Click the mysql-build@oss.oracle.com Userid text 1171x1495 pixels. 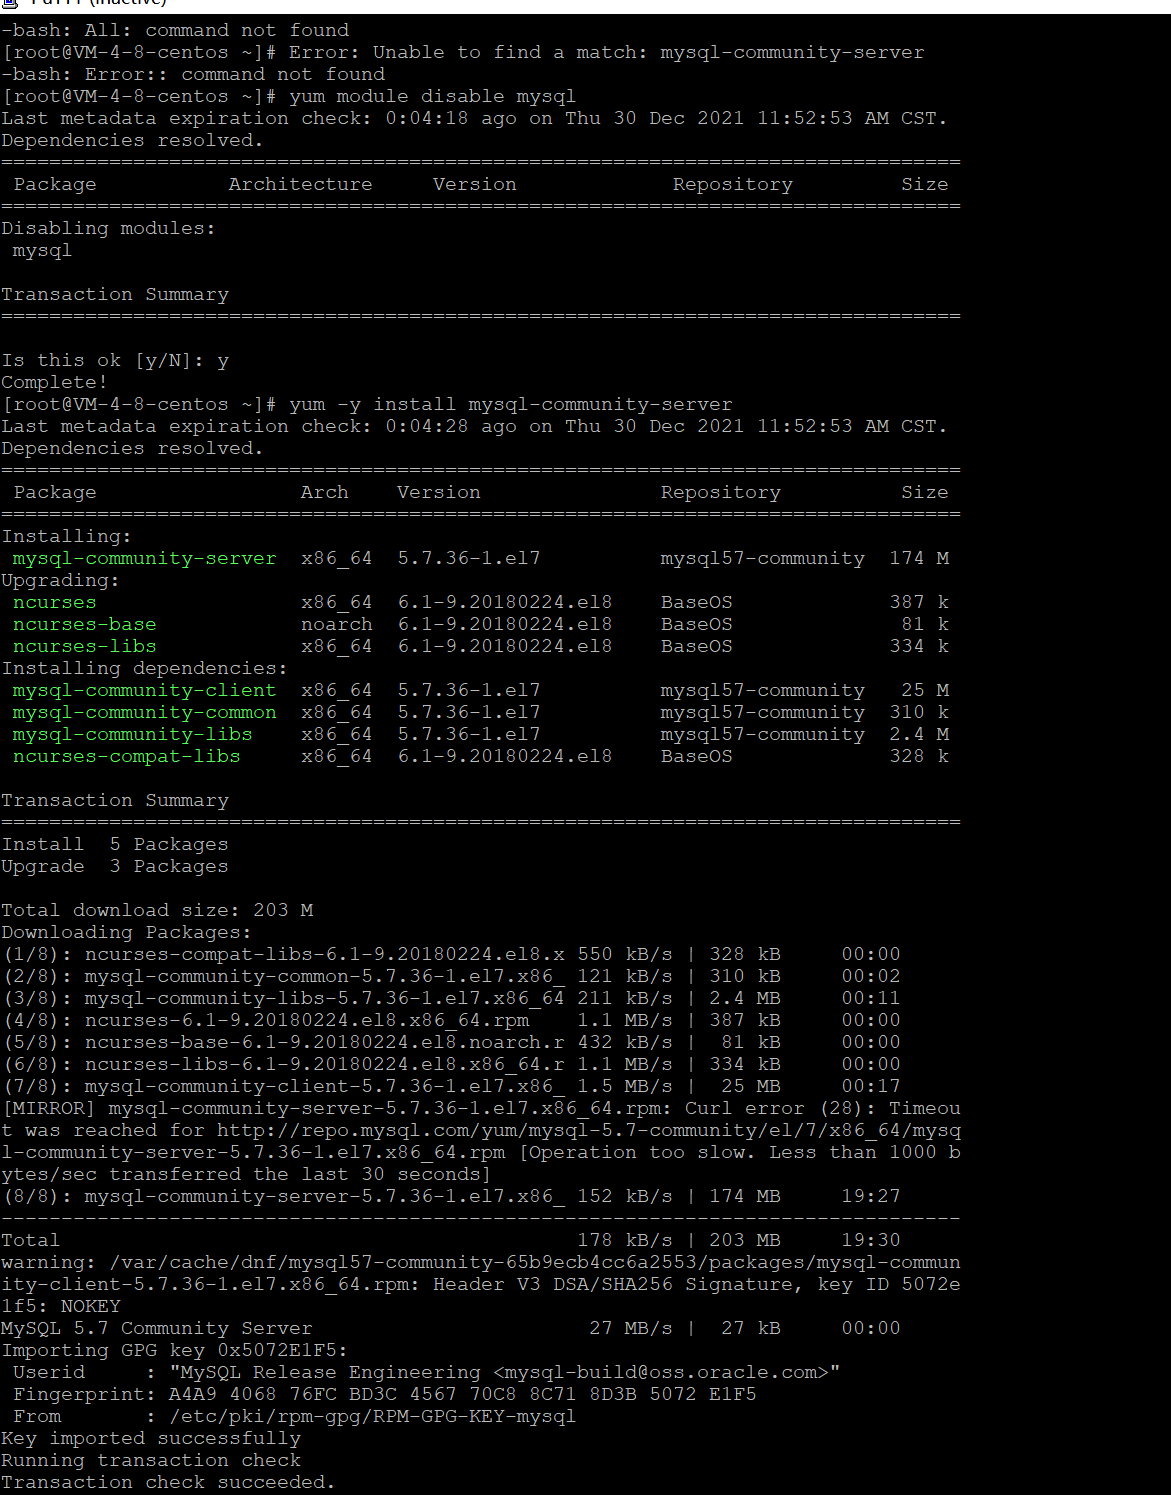tap(666, 1373)
